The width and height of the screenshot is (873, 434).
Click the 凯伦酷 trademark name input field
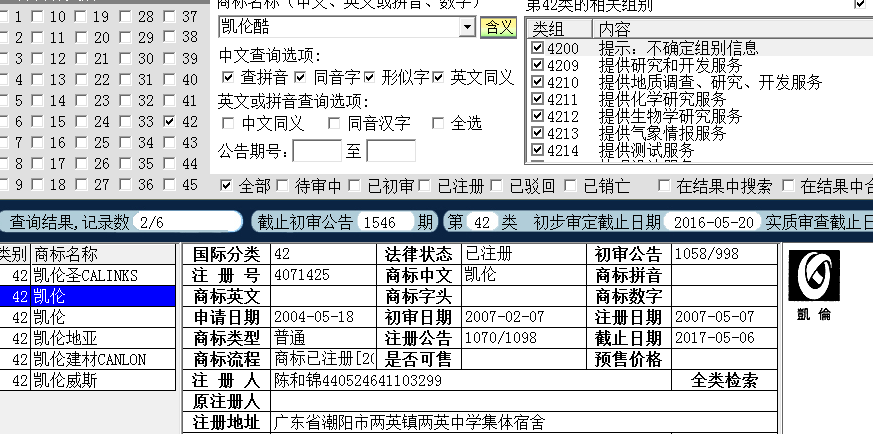click(x=339, y=27)
